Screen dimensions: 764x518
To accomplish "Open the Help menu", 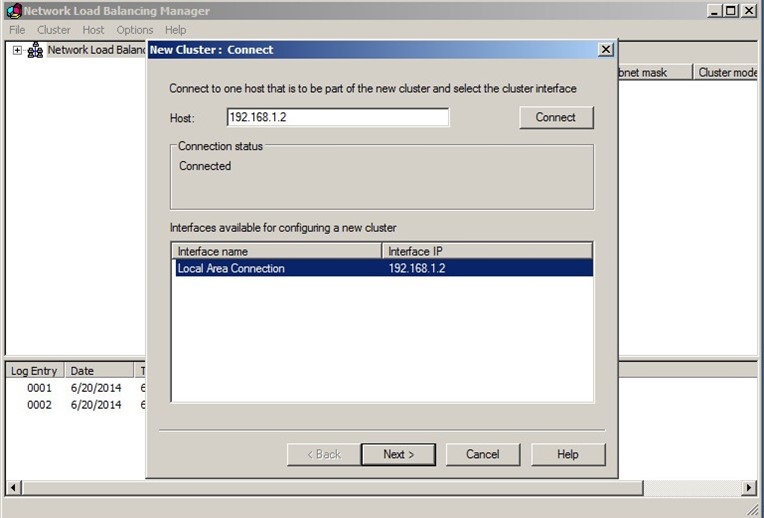I will coord(175,30).
